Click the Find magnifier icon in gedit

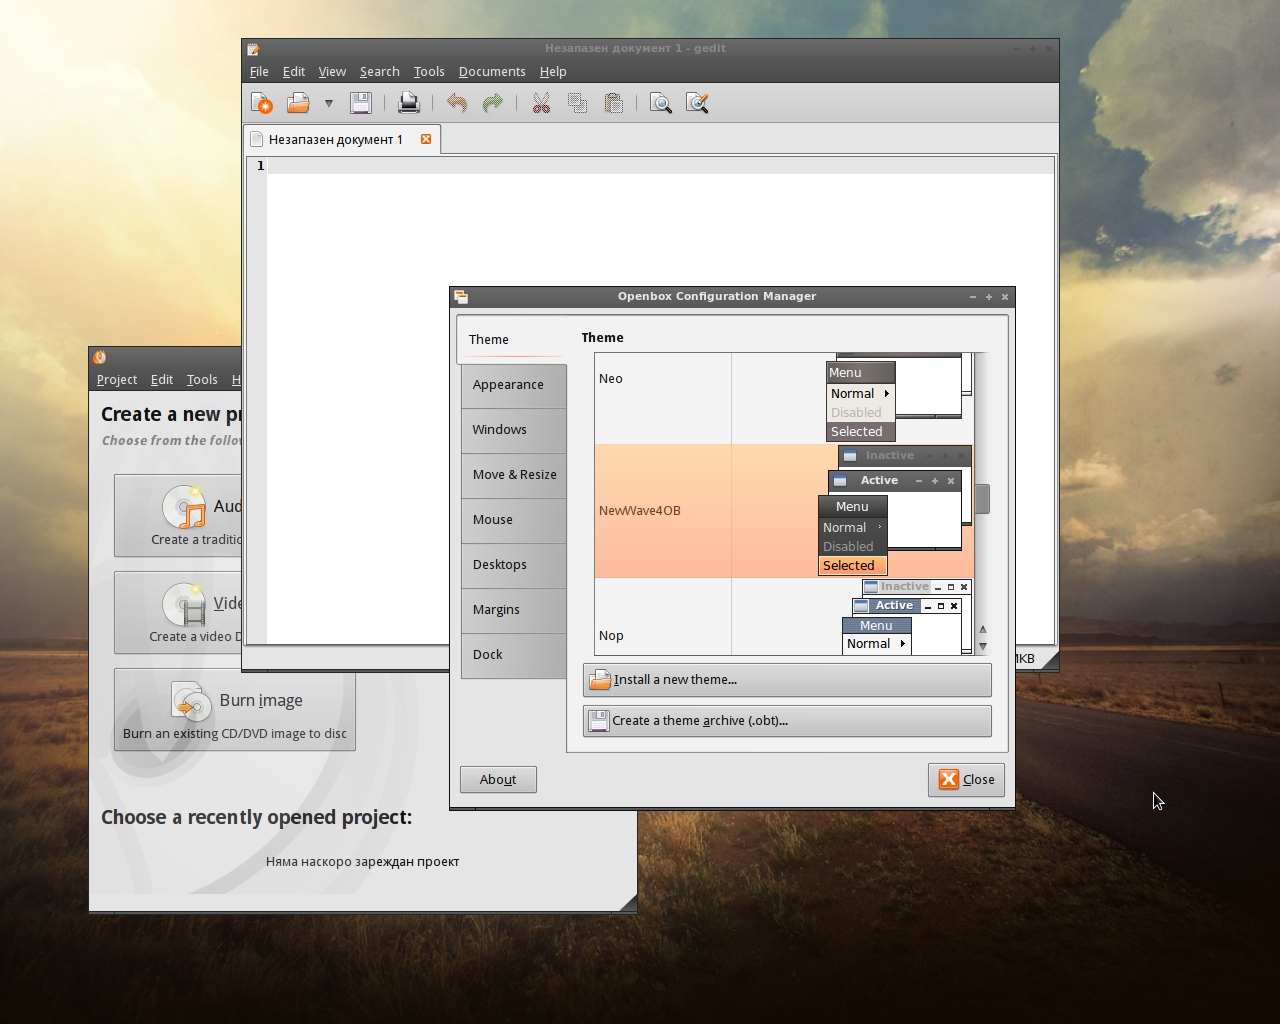[x=660, y=103]
